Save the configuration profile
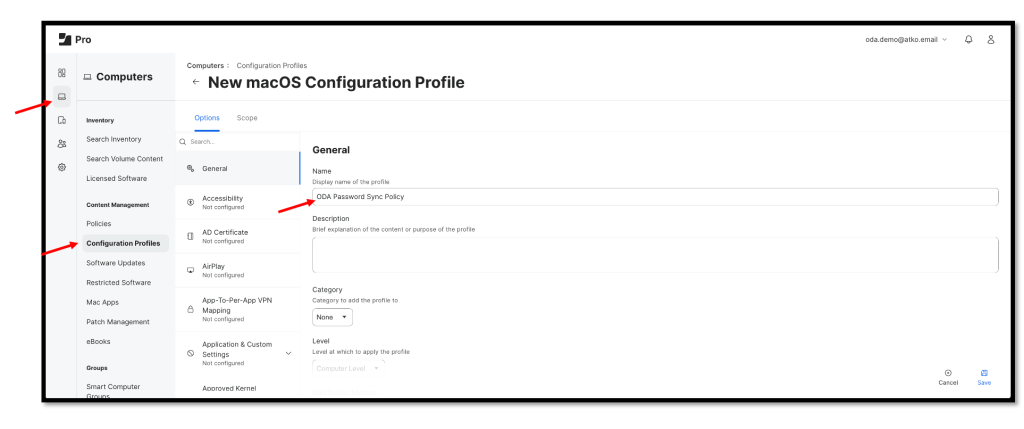Image resolution: width=1024 pixels, height=429 pixels. point(985,376)
